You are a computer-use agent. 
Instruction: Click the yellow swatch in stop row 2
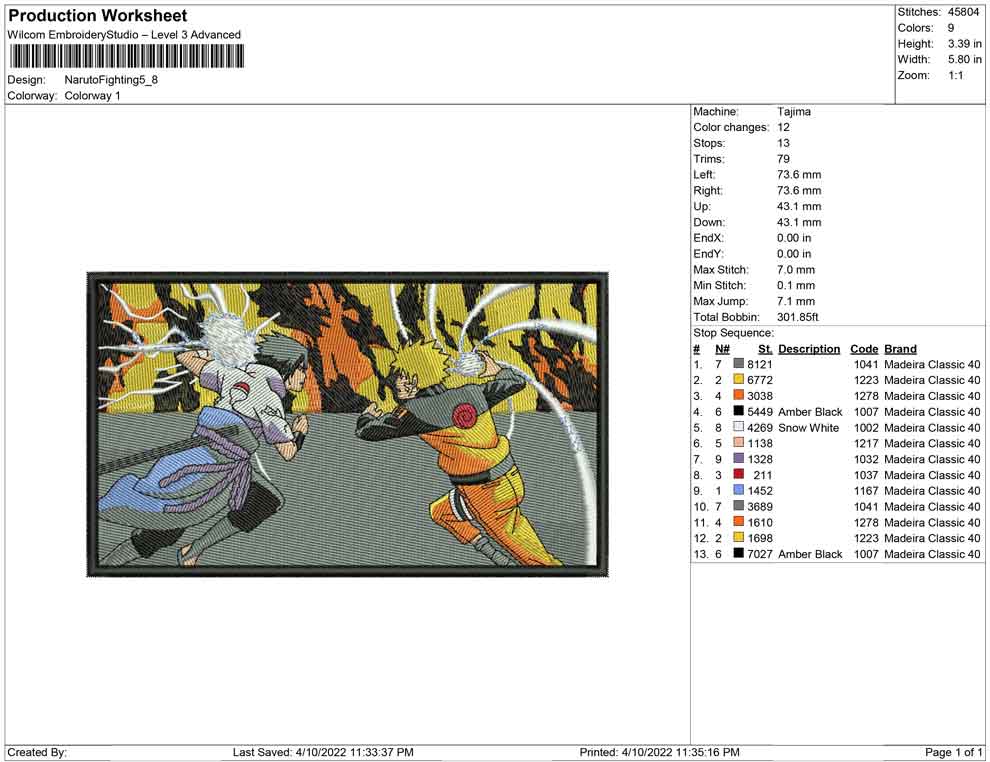tap(738, 379)
